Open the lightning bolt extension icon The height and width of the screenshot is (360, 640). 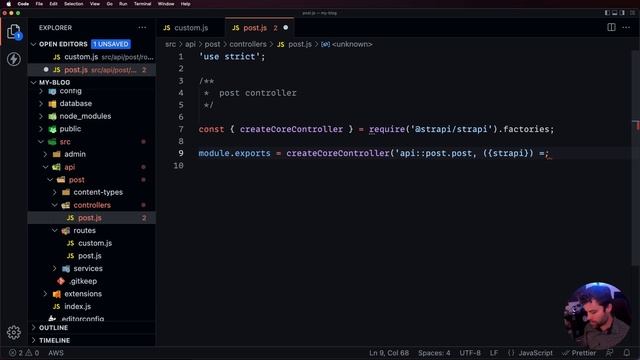point(13,59)
